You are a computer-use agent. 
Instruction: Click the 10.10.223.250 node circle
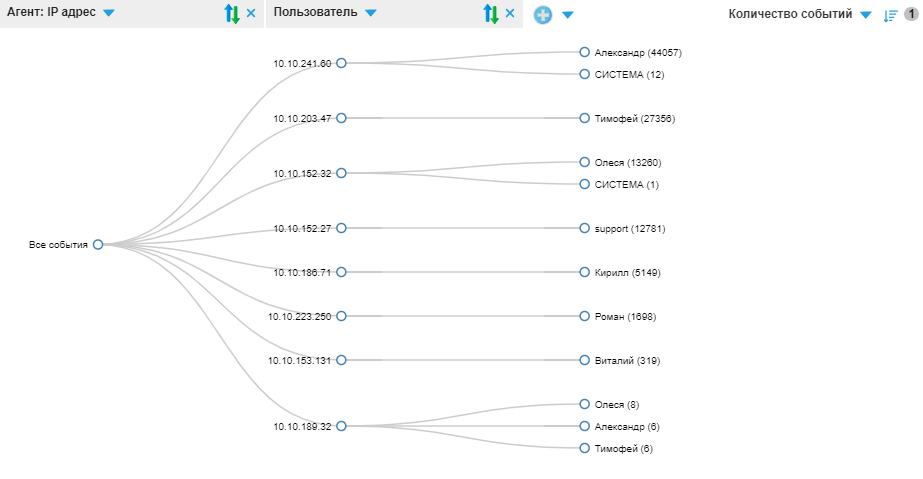pyautogui.click(x=341, y=316)
